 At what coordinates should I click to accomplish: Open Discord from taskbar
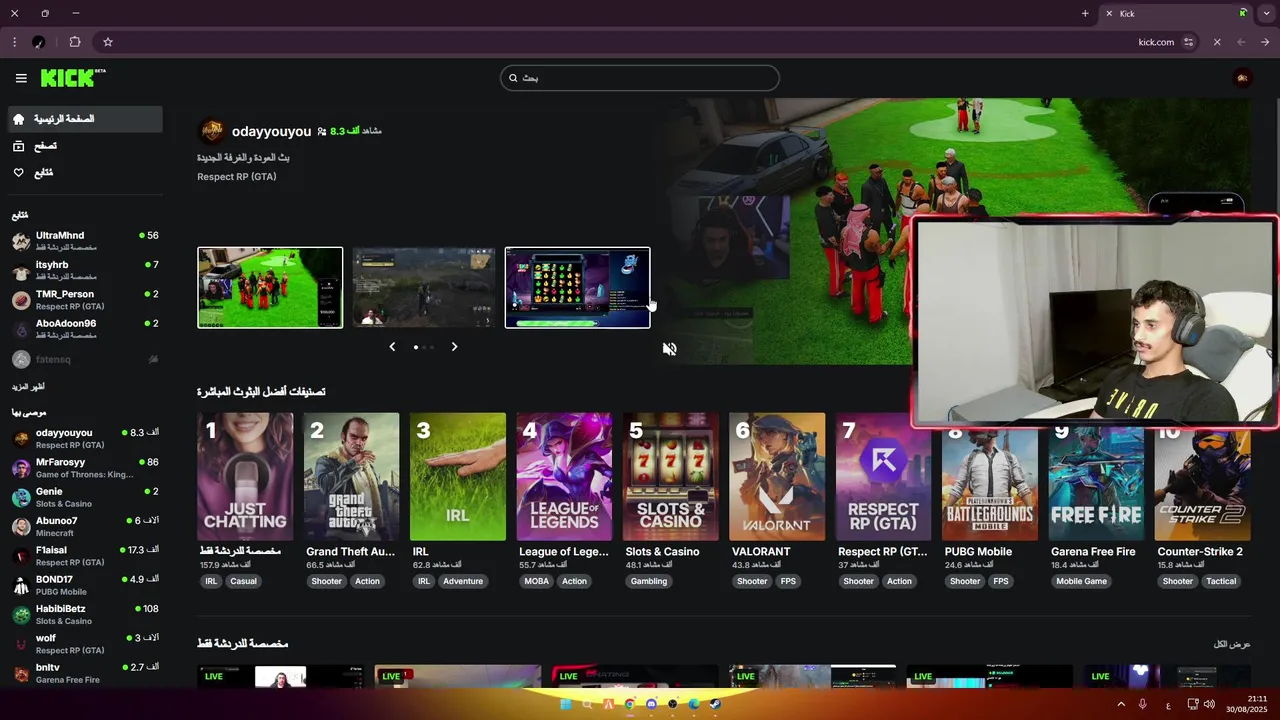[x=651, y=704]
